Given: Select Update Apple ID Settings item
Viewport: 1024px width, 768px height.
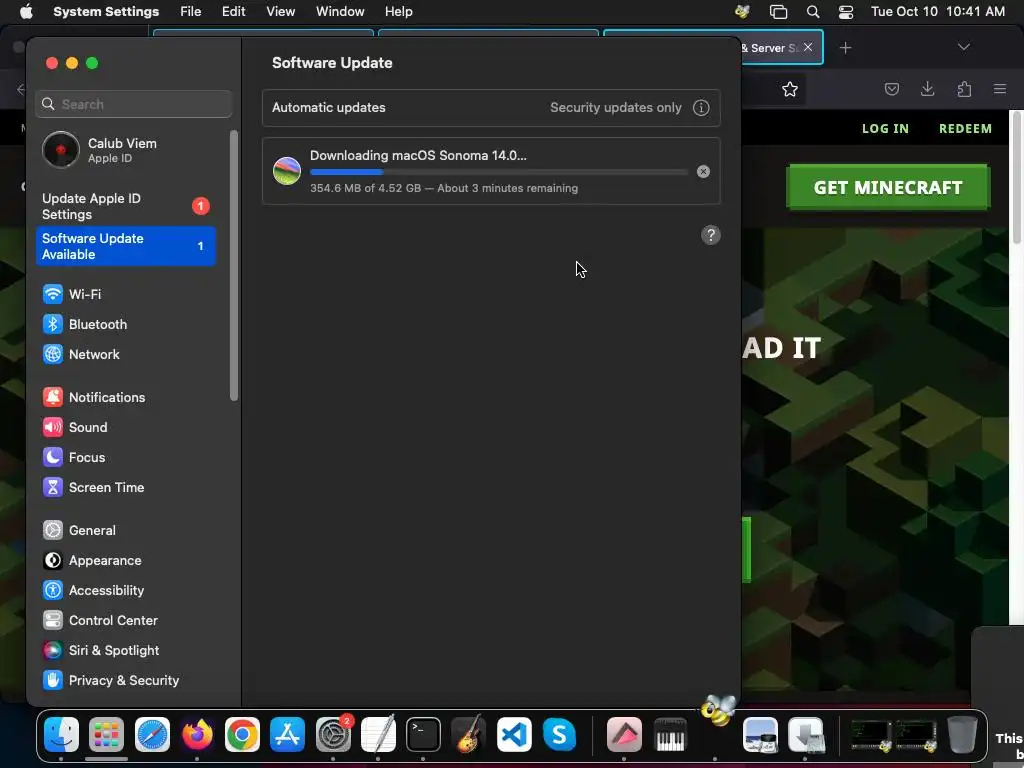Looking at the screenshot, I should pyautogui.click(x=125, y=206).
